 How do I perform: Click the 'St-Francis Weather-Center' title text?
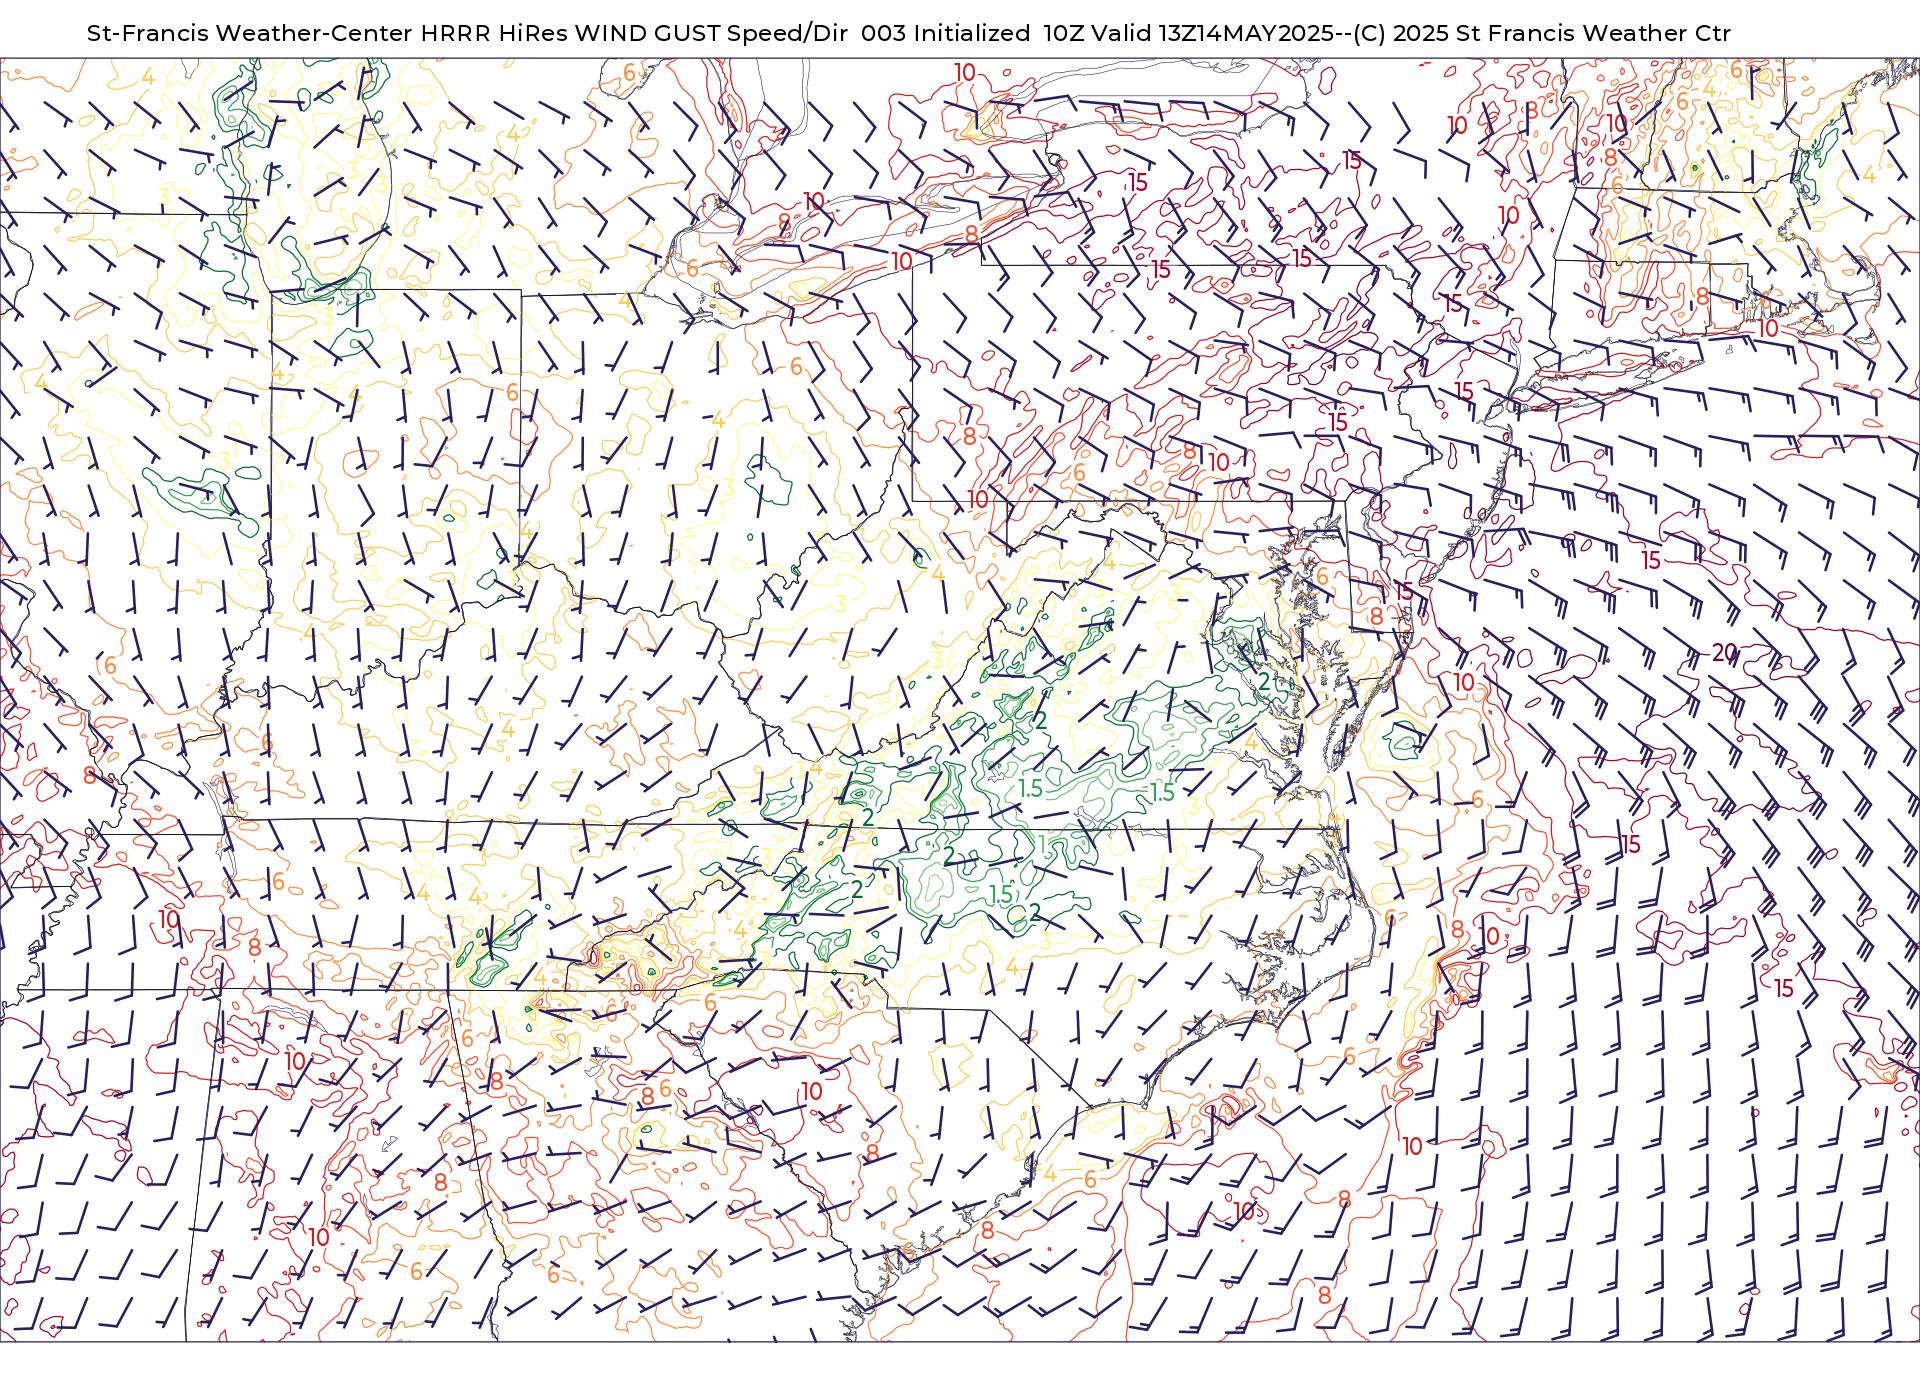coord(249,33)
